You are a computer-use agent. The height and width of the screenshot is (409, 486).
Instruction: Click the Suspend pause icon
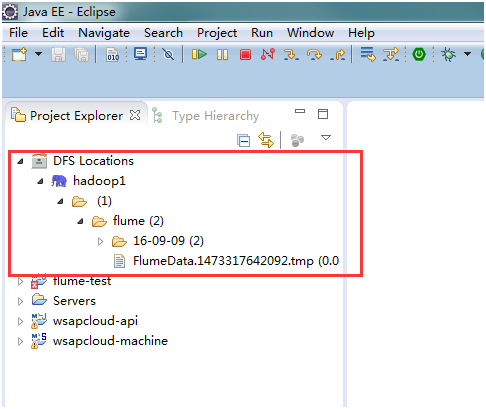[222, 54]
